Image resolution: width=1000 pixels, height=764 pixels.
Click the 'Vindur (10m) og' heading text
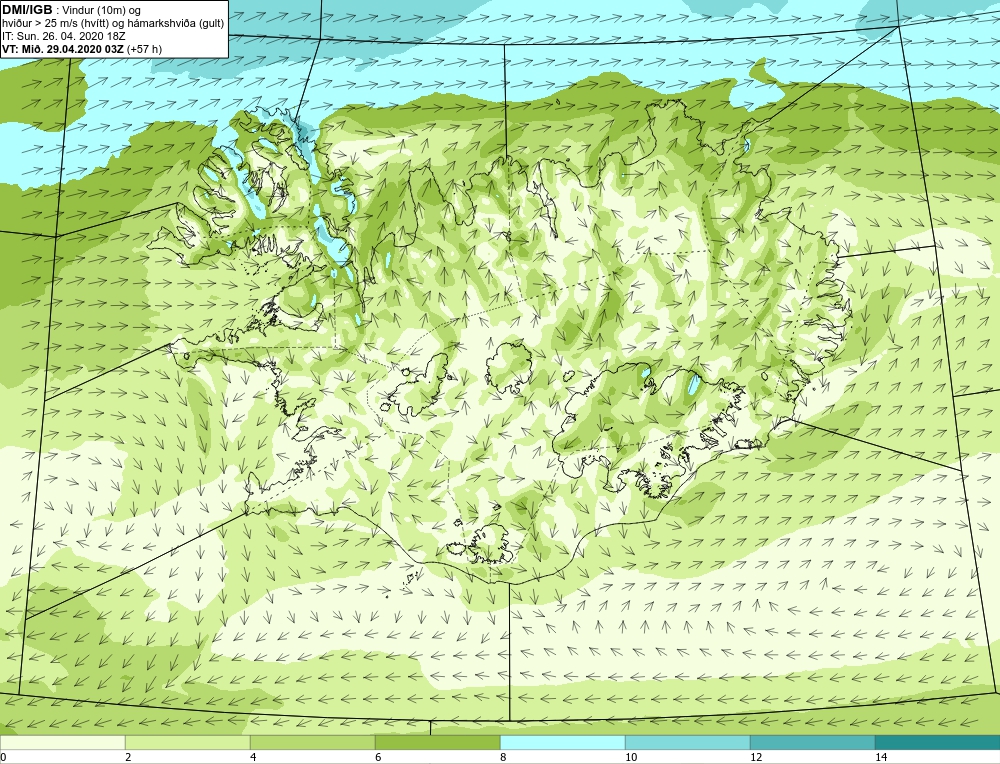tap(101, 11)
